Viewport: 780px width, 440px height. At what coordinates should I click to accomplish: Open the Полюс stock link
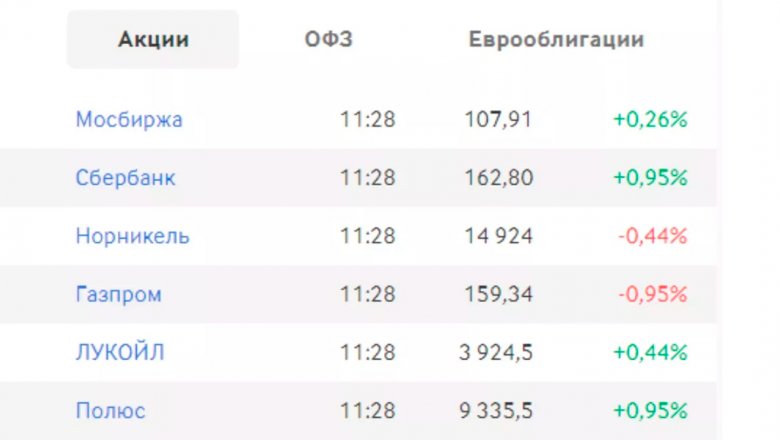point(110,410)
